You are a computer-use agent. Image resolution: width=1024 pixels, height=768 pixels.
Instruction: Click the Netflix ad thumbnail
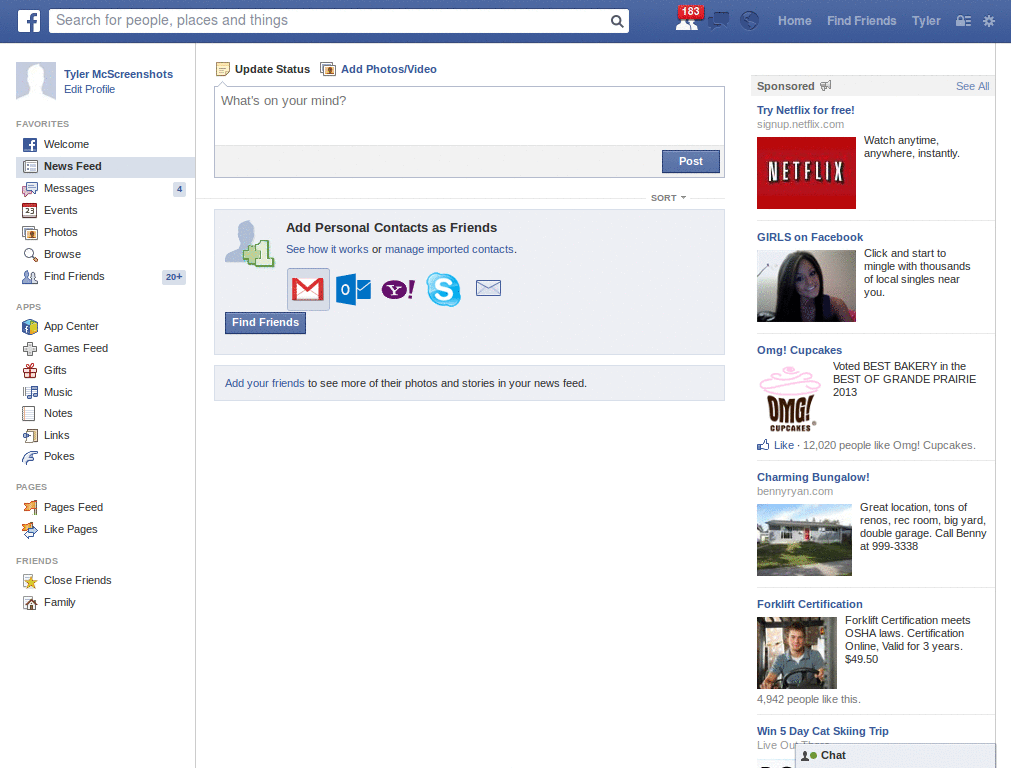point(806,173)
